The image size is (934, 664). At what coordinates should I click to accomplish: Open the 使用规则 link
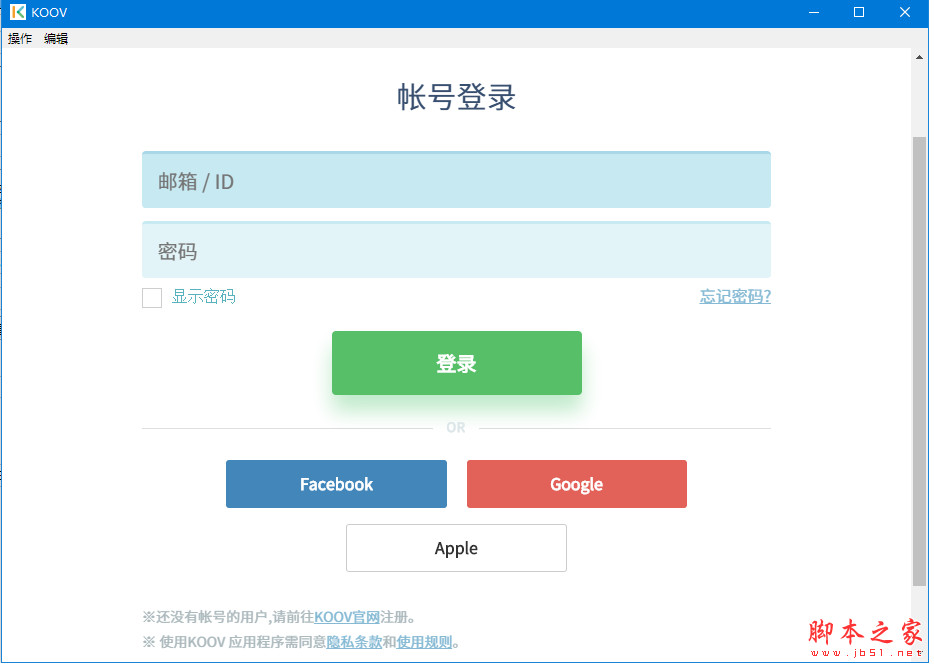coord(424,642)
